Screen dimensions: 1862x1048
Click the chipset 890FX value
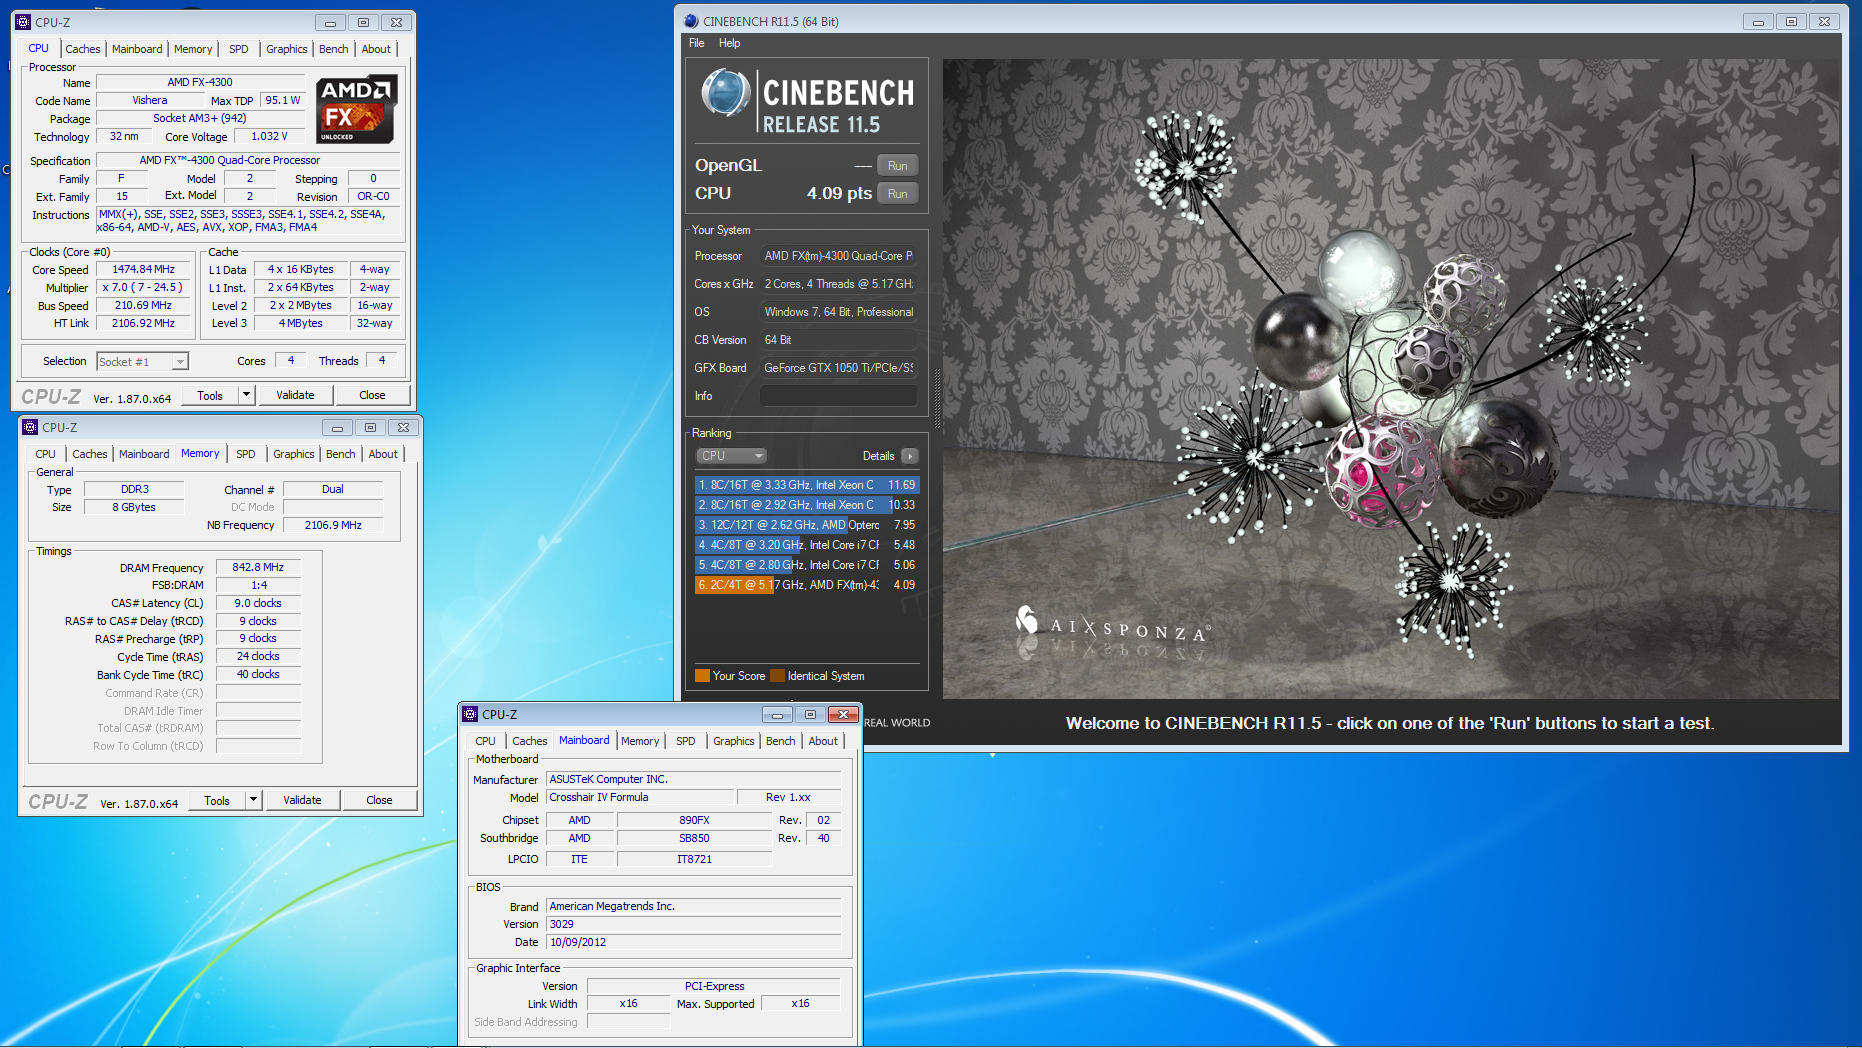pyautogui.click(x=694, y=820)
